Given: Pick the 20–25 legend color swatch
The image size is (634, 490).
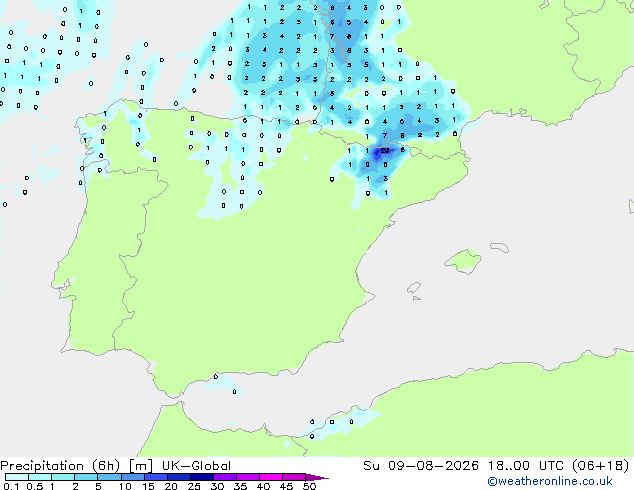Looking at the screenshot, I should 178,477.
